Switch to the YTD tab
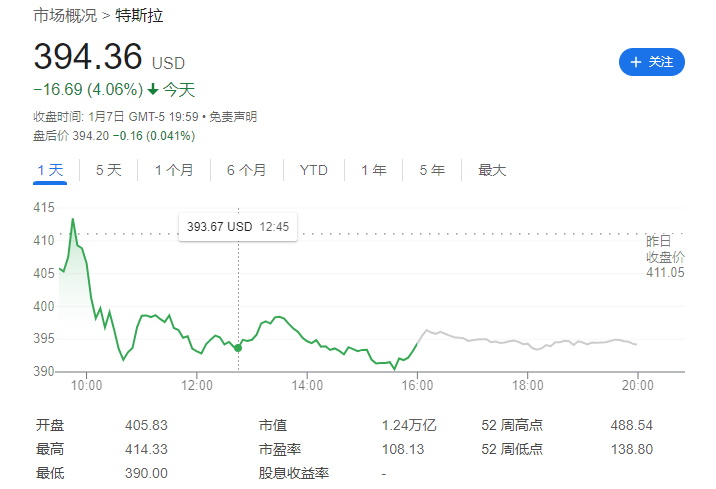The width and height of the screenshot is (716, 489). tap(314, 170)
